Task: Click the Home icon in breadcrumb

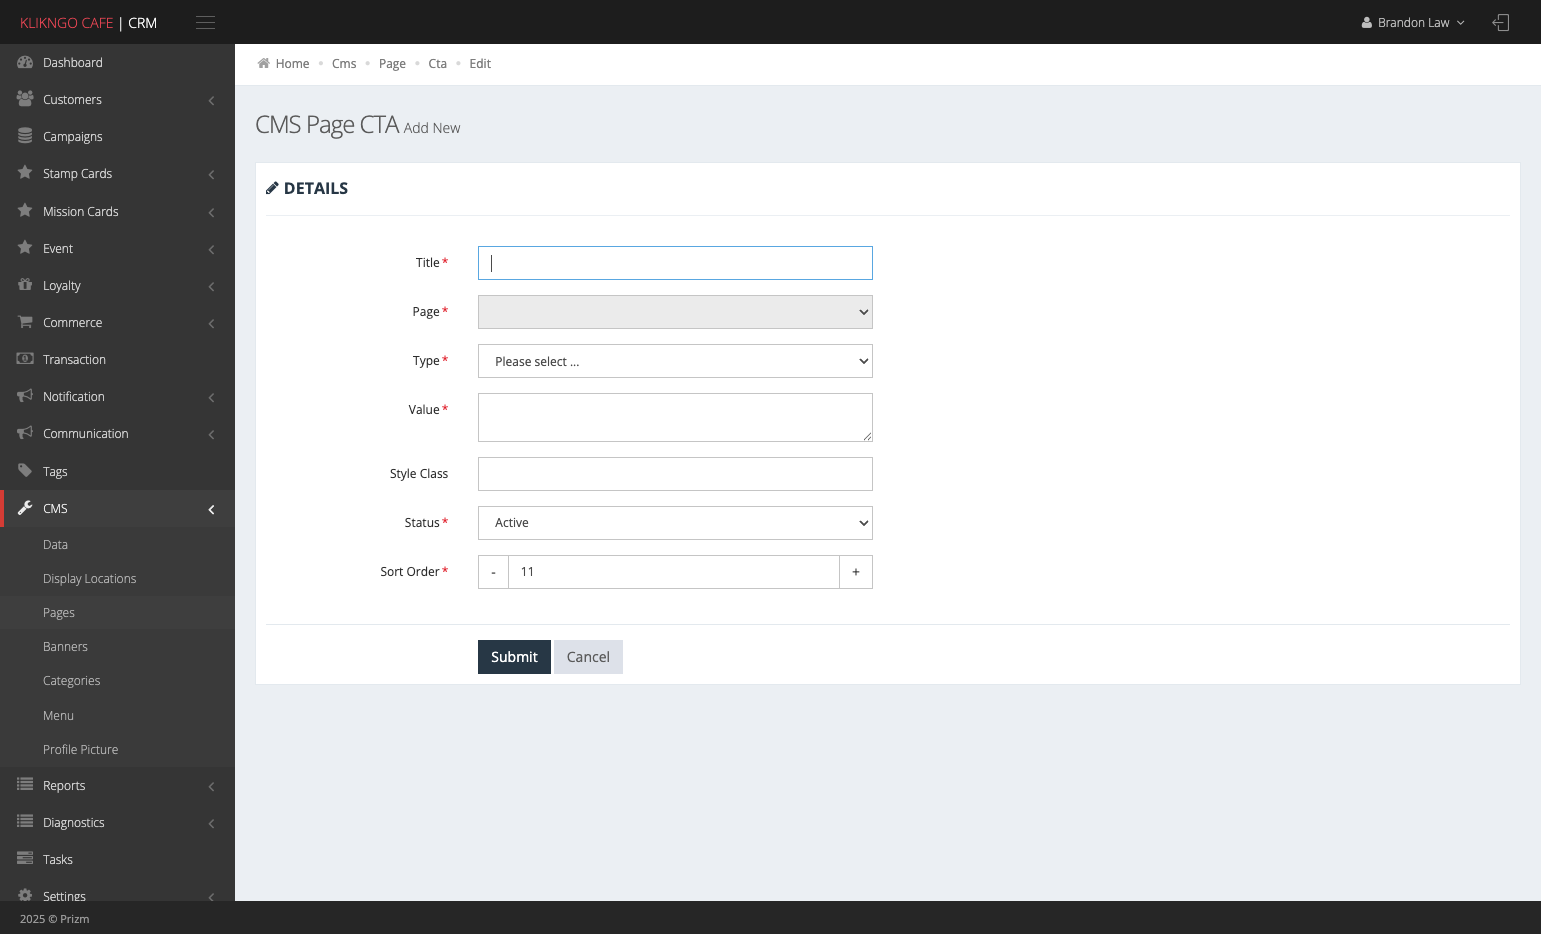Action: tap(263, 63)
